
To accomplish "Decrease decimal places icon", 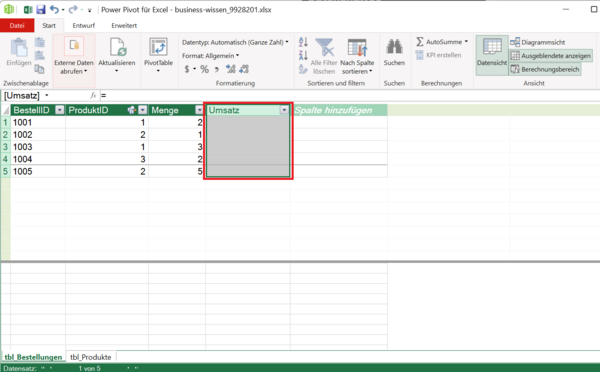I will (x=244, y=69).
